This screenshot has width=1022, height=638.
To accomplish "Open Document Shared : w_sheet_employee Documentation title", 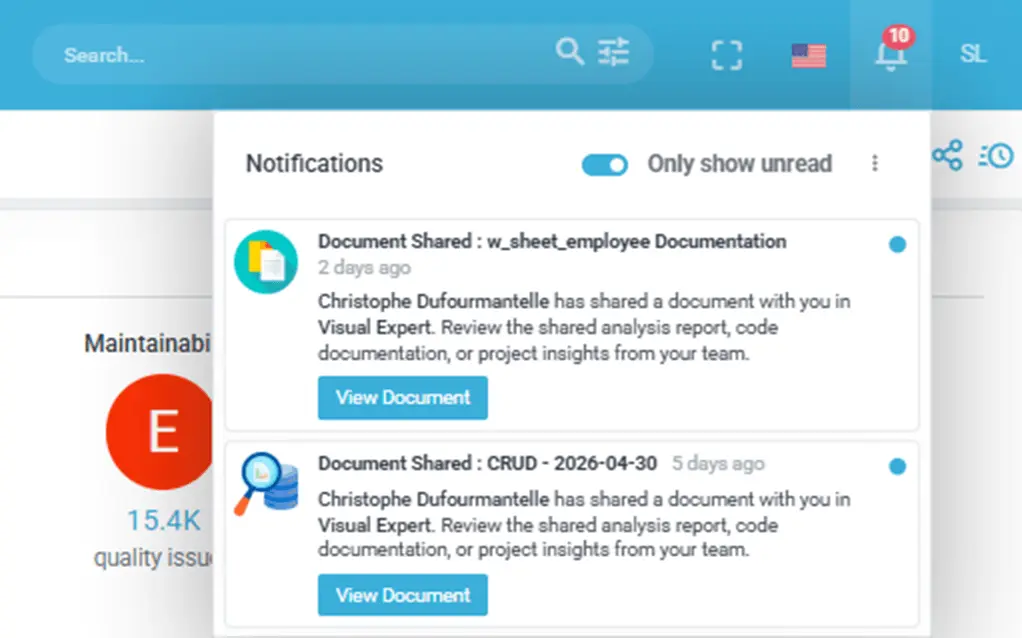I will pos(552,242).
